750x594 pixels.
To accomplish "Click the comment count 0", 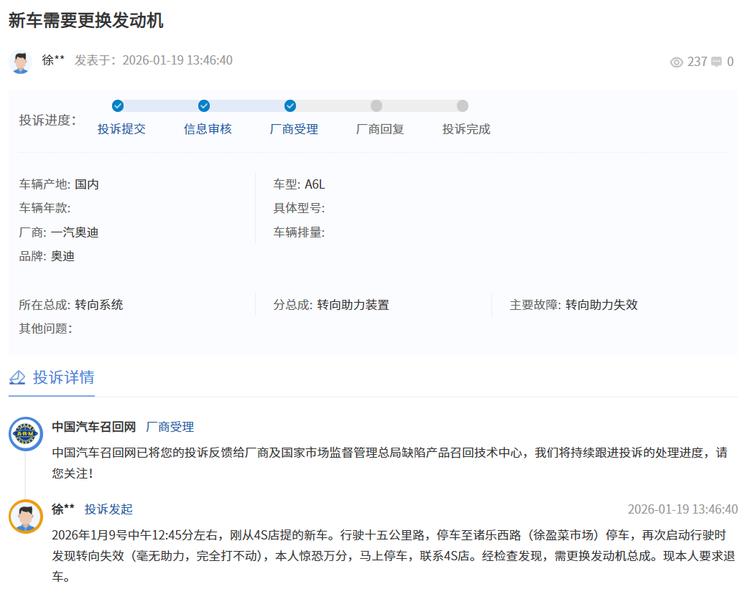I will (x=730, y=62).
